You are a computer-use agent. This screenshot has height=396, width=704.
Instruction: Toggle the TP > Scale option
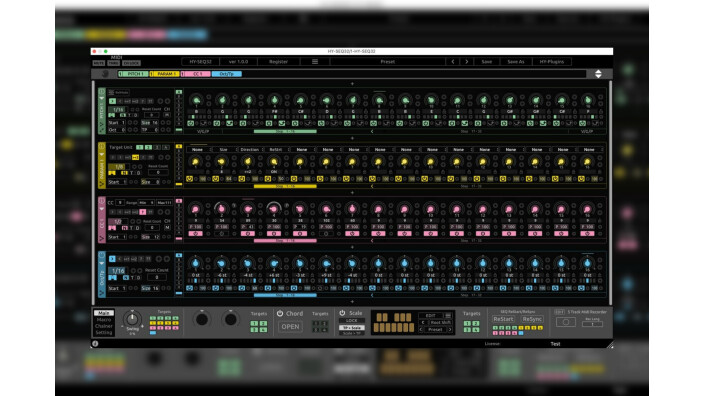[x=352, y=328]
